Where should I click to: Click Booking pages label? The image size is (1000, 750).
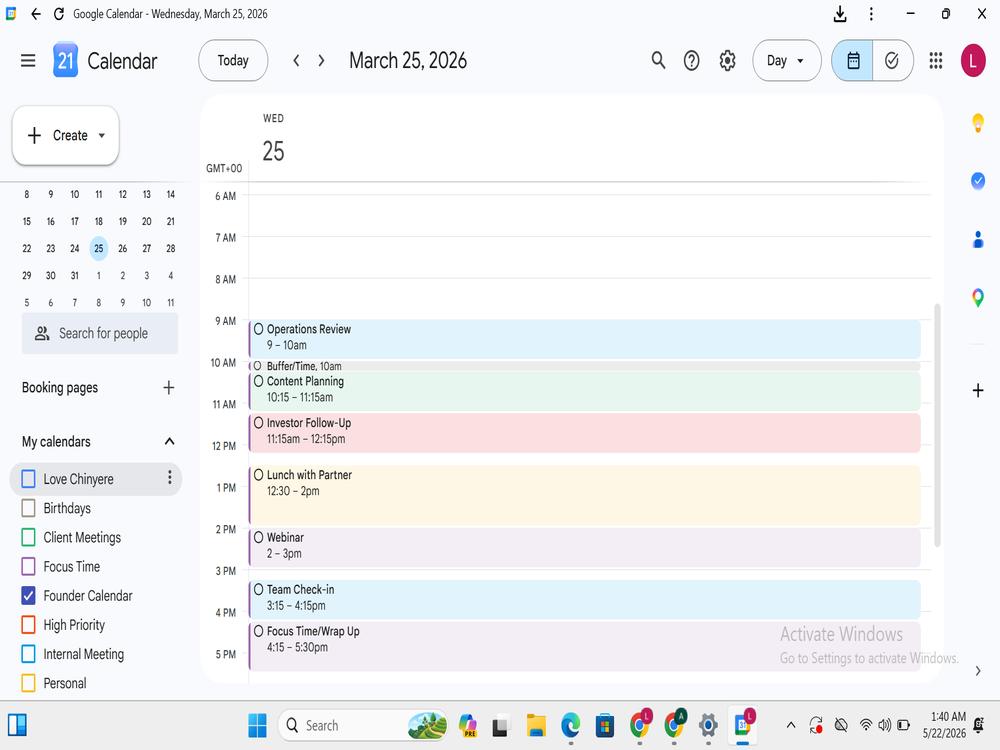(x=60, y=388)
